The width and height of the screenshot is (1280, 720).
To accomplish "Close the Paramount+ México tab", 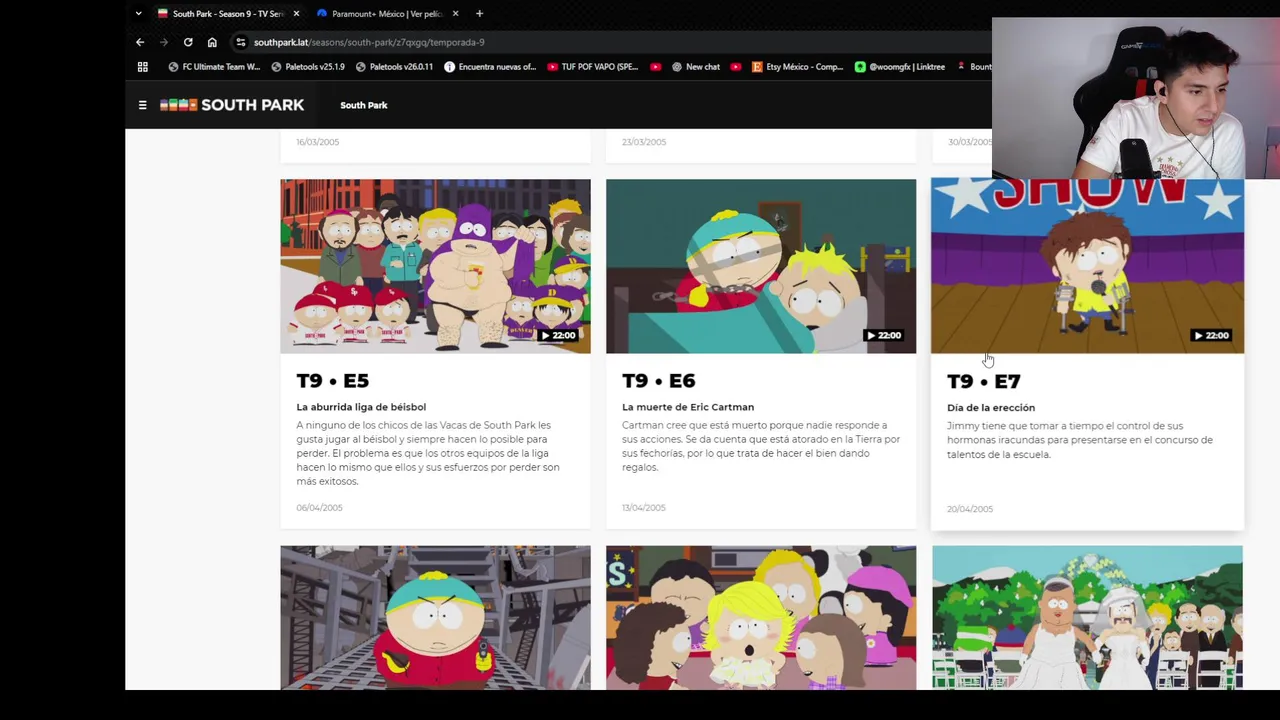I will [x=455, y=14].
